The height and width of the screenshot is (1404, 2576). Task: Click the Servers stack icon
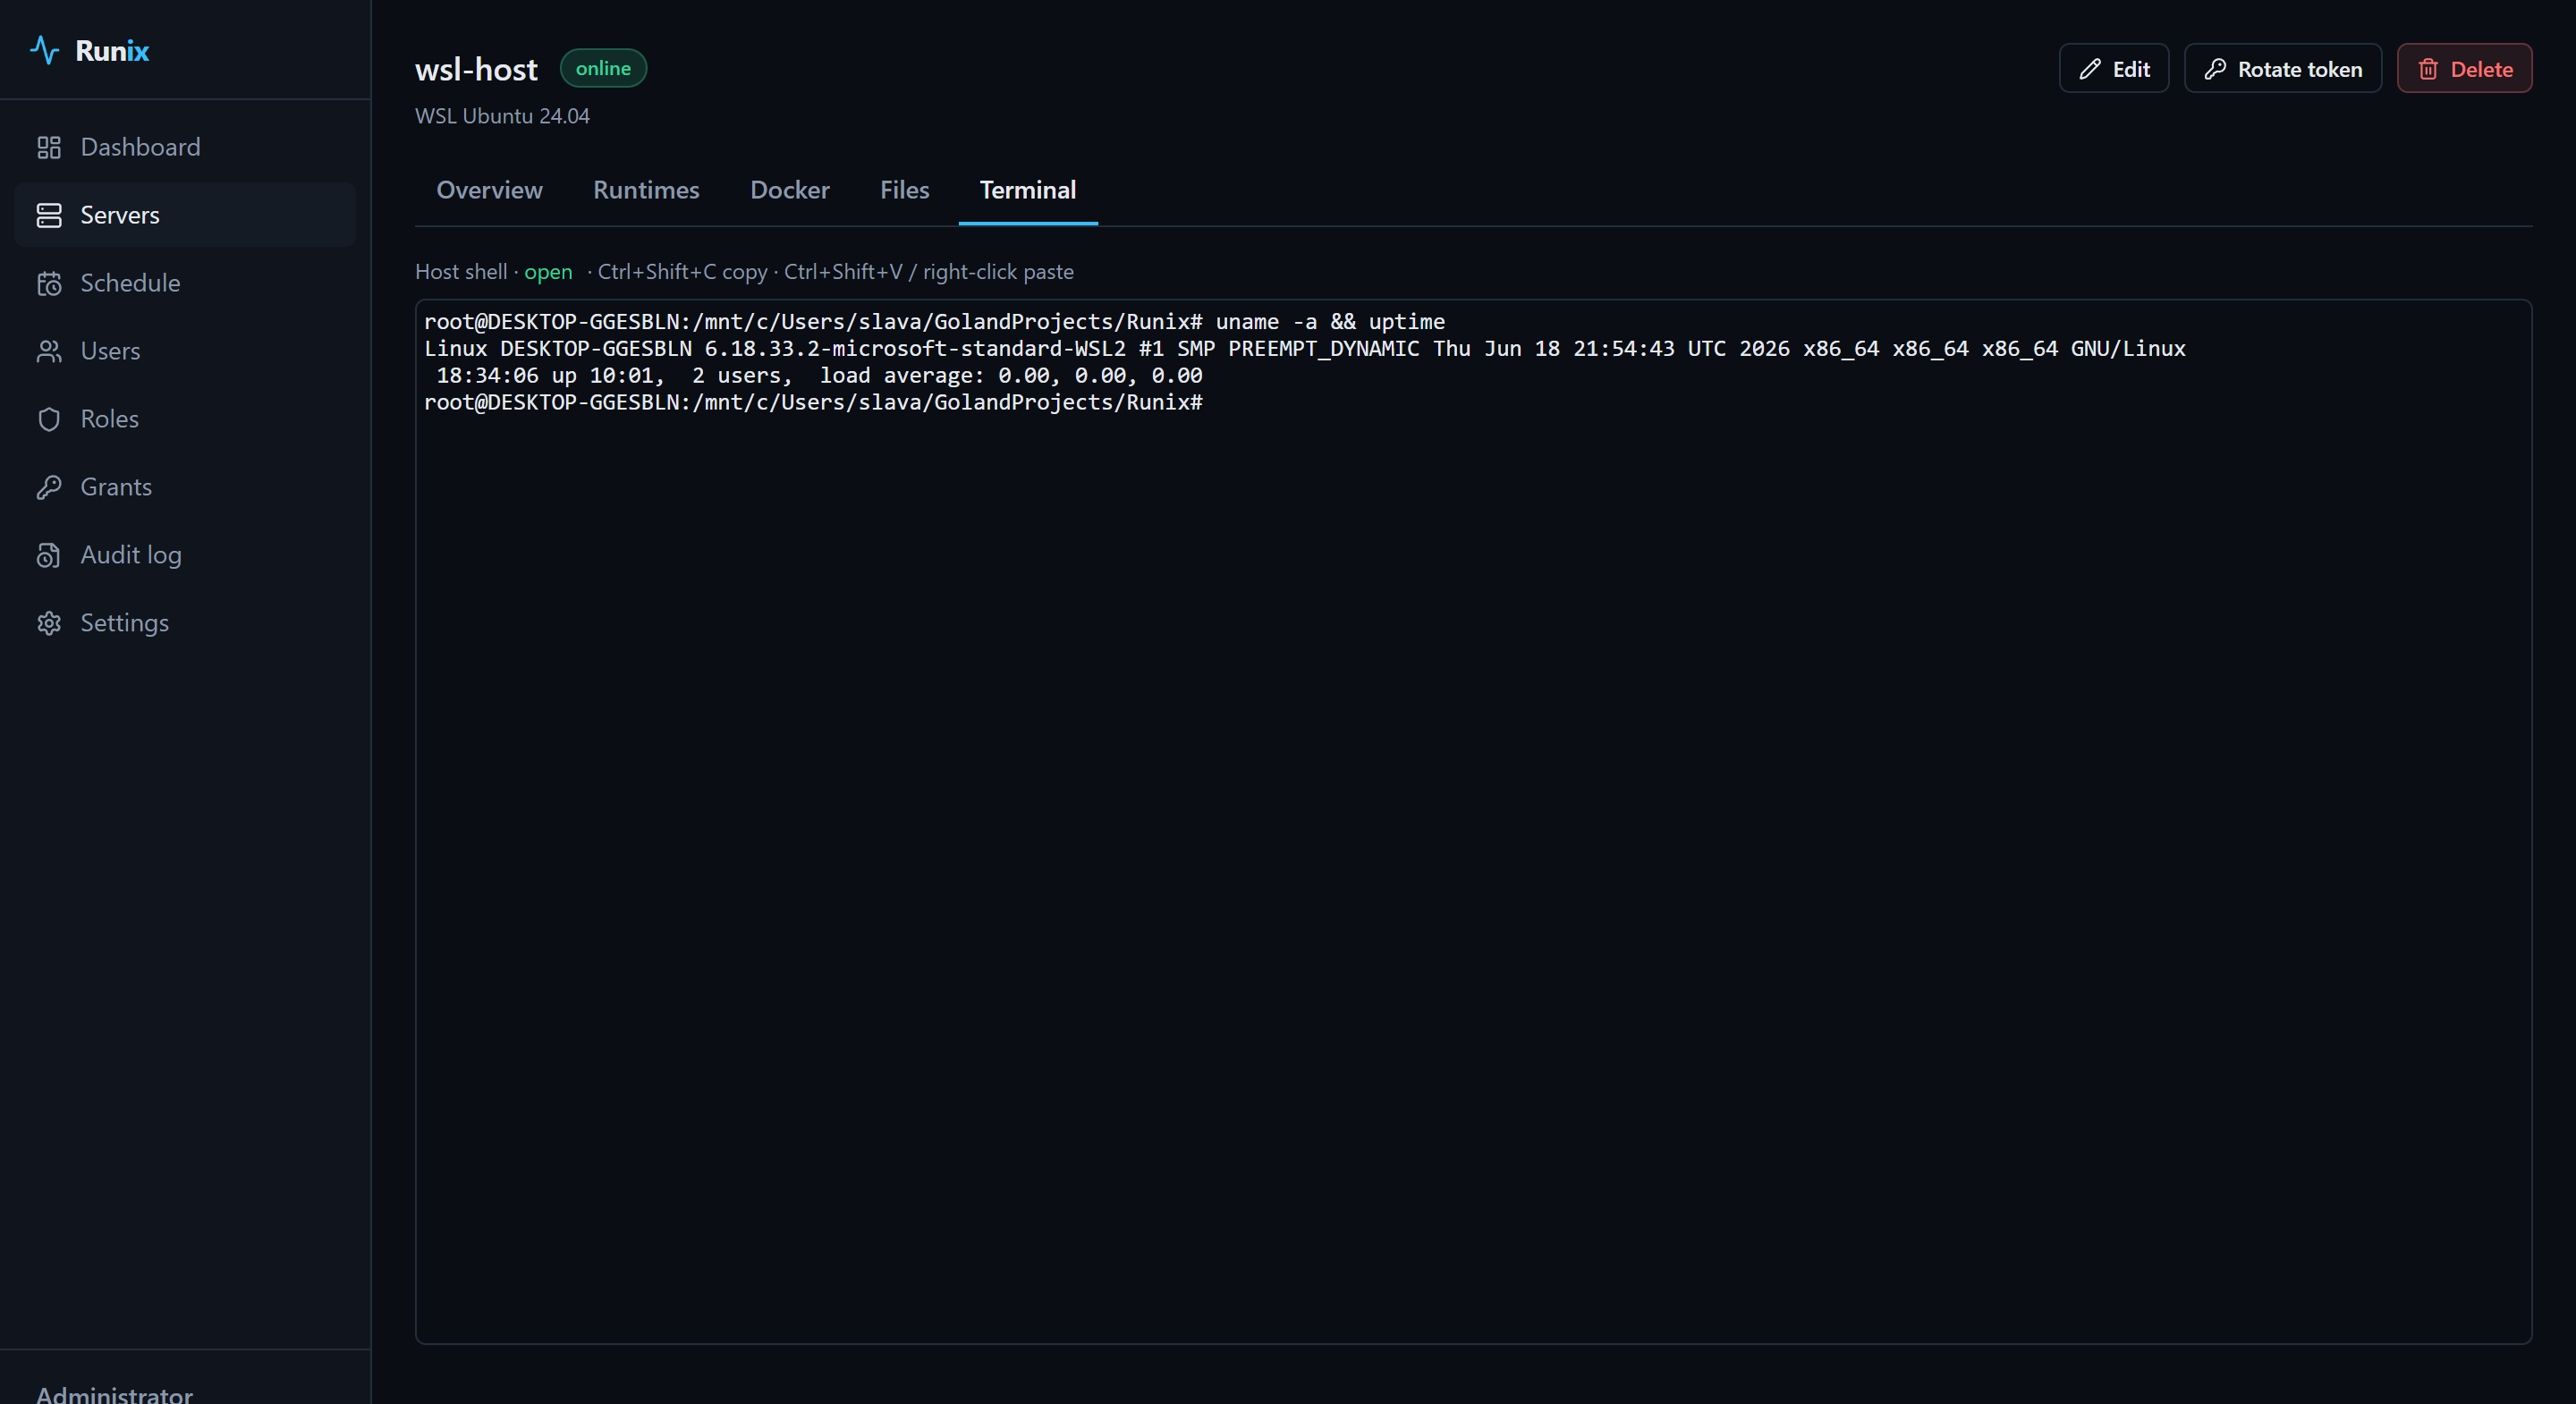pyautogui.click(x=49, y=215)
